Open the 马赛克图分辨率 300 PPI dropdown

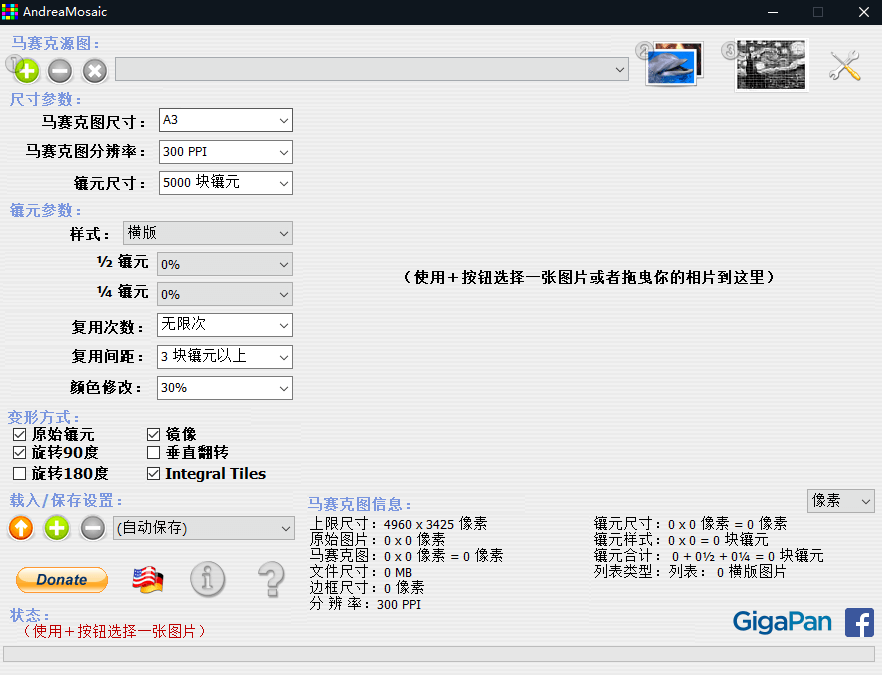[226, 152]
